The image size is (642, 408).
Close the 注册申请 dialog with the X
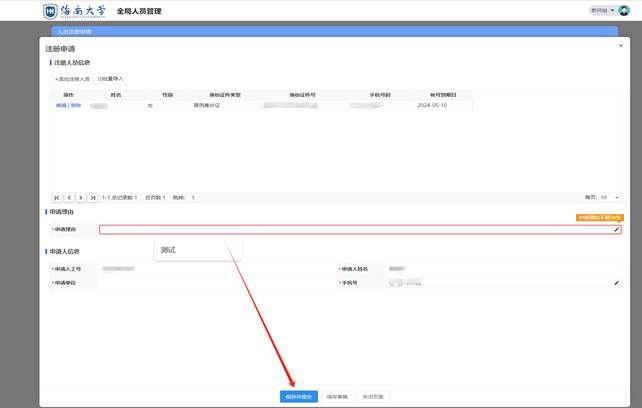(620, 46)
